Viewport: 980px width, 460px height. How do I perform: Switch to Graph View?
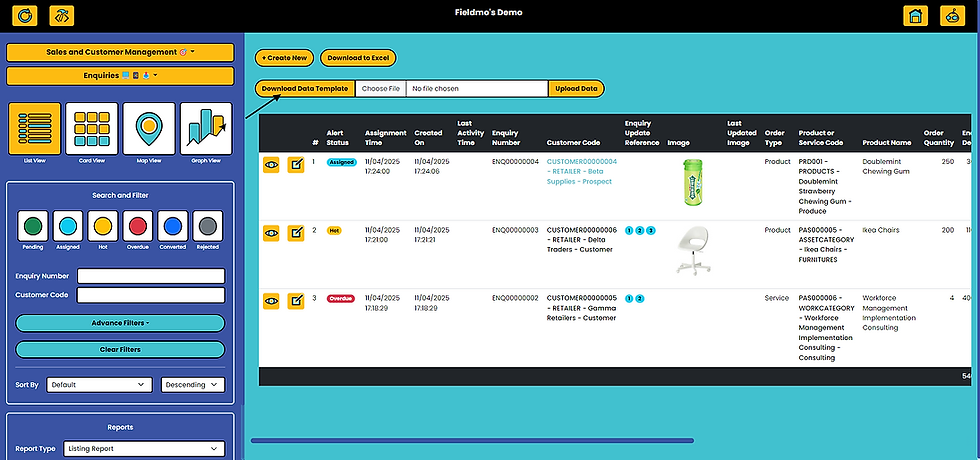206,129
